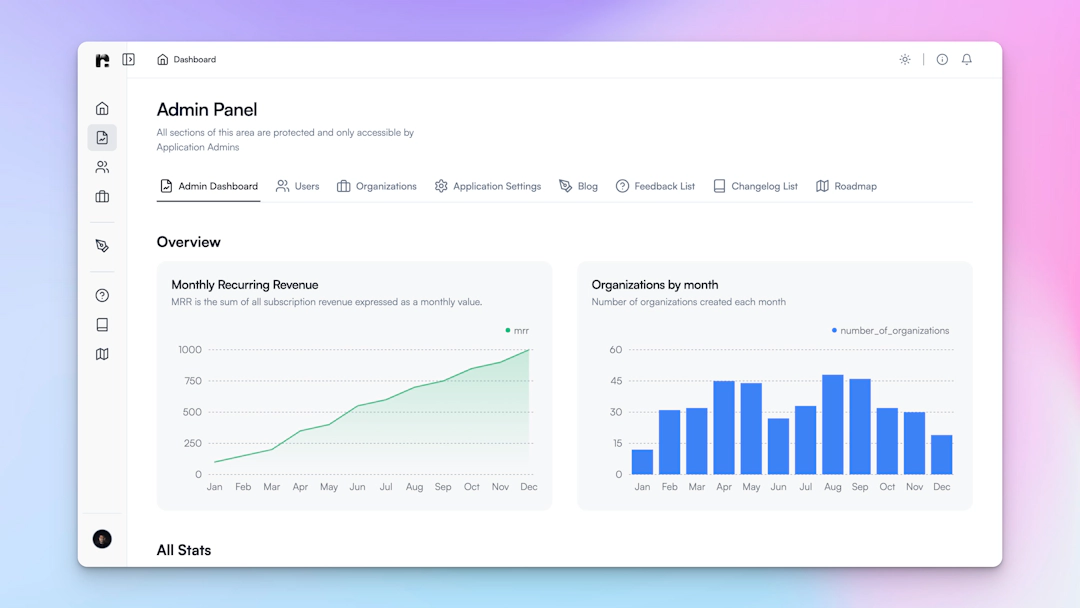Screen dimensions: 1080x608
Task: Open the info circle icon in header
Action: point(942,59)
